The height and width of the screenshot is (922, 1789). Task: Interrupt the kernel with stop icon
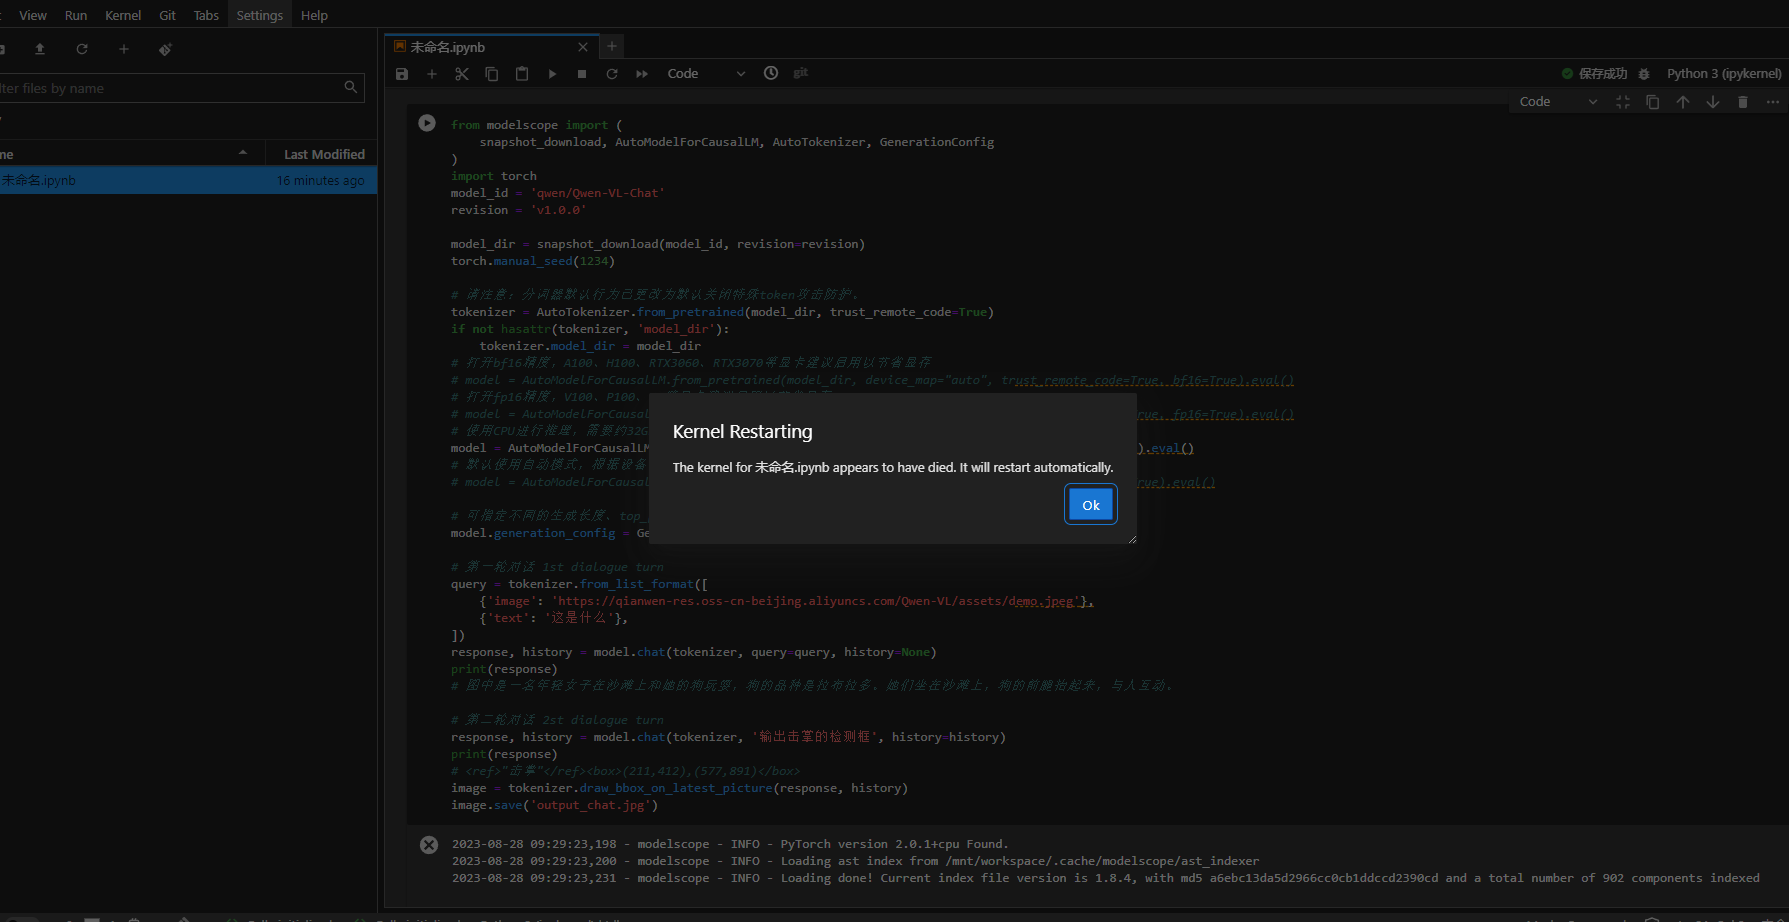click(x=582, y=74)
